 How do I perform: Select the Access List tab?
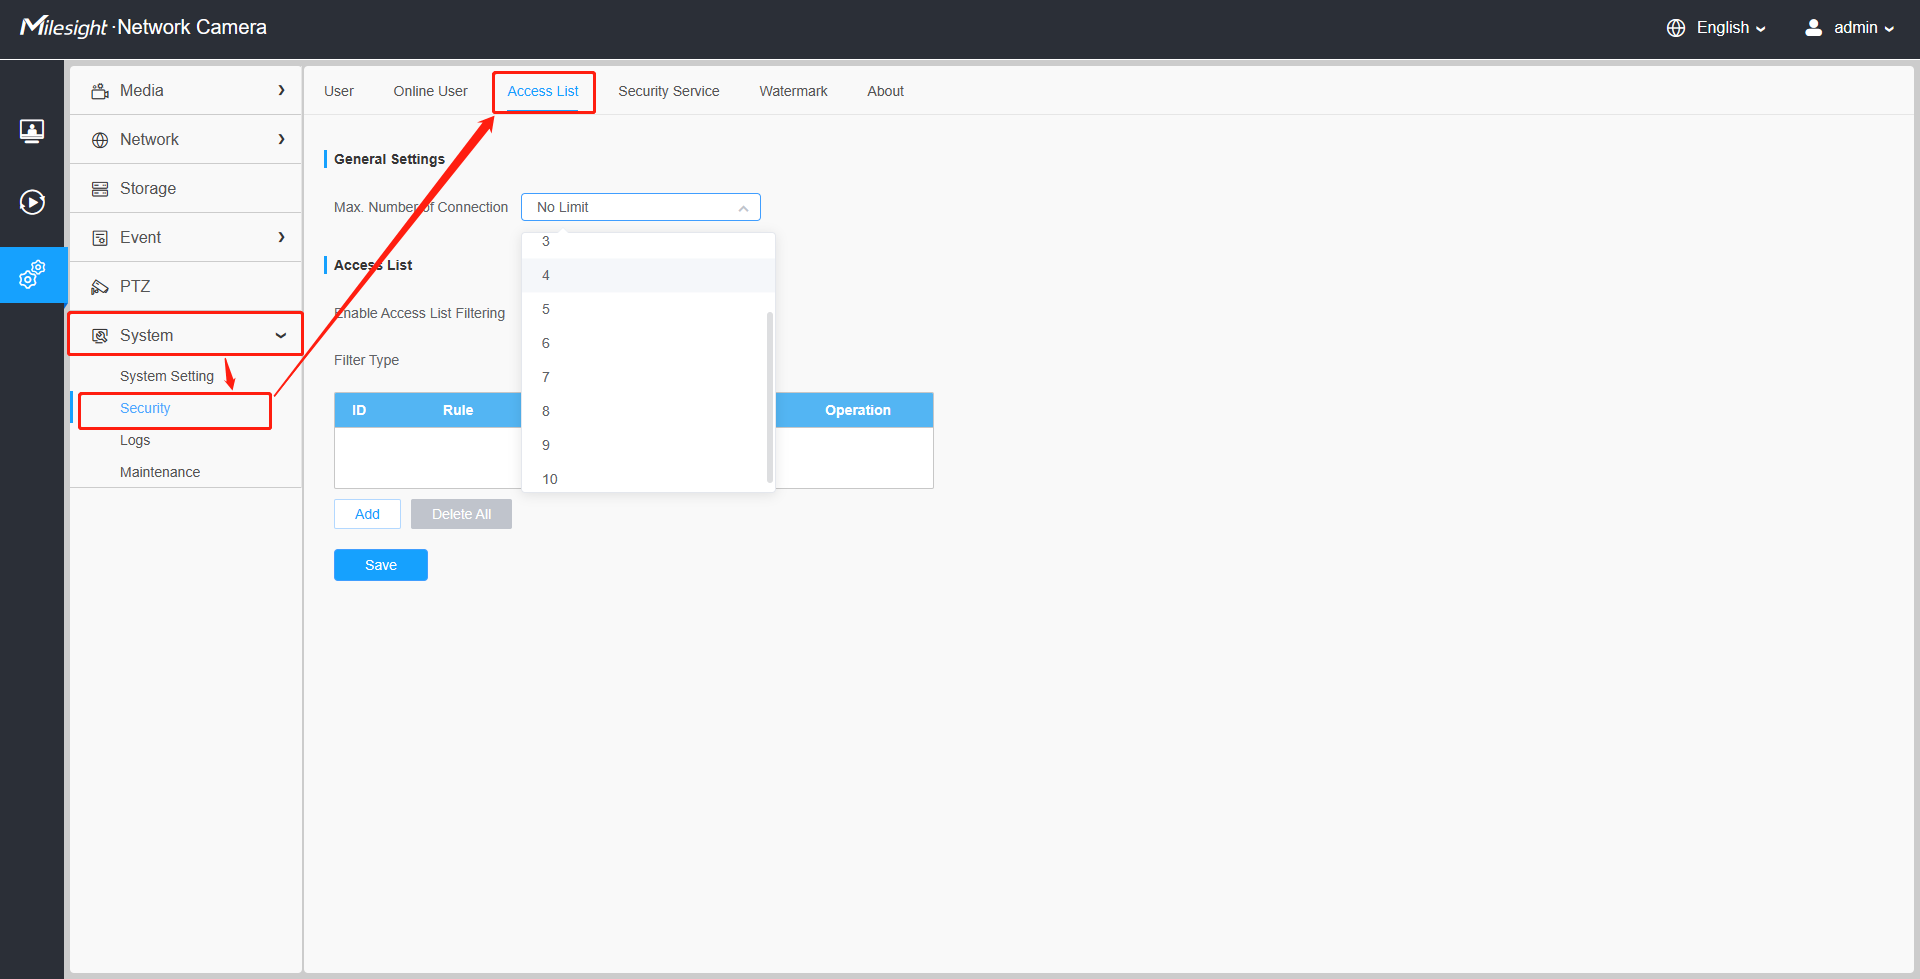point(543,91)
